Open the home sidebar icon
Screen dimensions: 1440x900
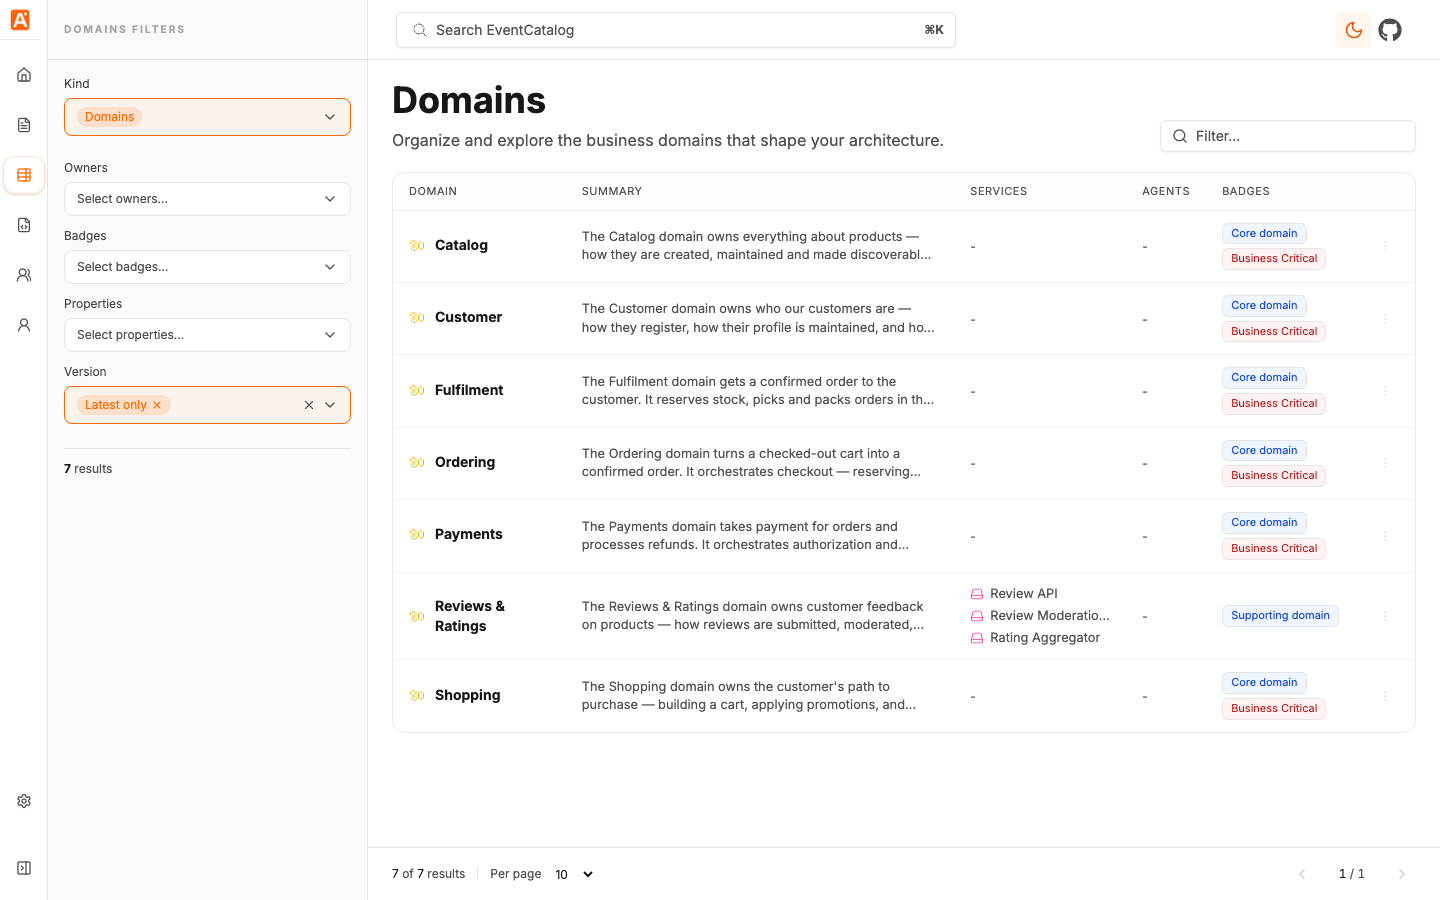click(24, 75)
